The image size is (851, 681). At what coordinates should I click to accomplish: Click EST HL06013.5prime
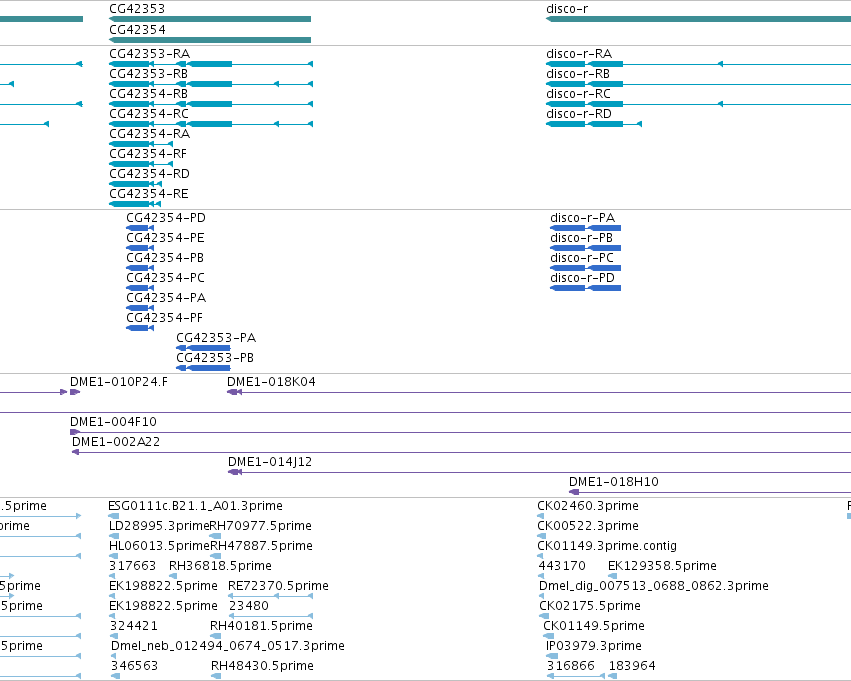(x=113, y=556)
